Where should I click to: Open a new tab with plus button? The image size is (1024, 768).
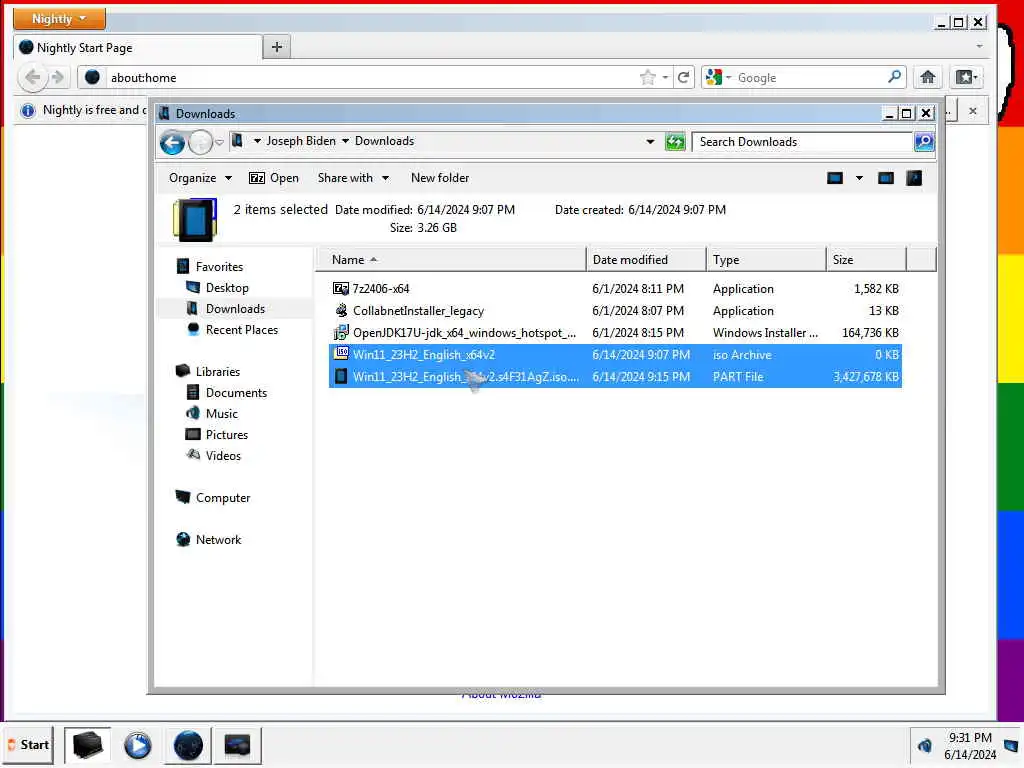pyautogui.click(x=277, y=47)
